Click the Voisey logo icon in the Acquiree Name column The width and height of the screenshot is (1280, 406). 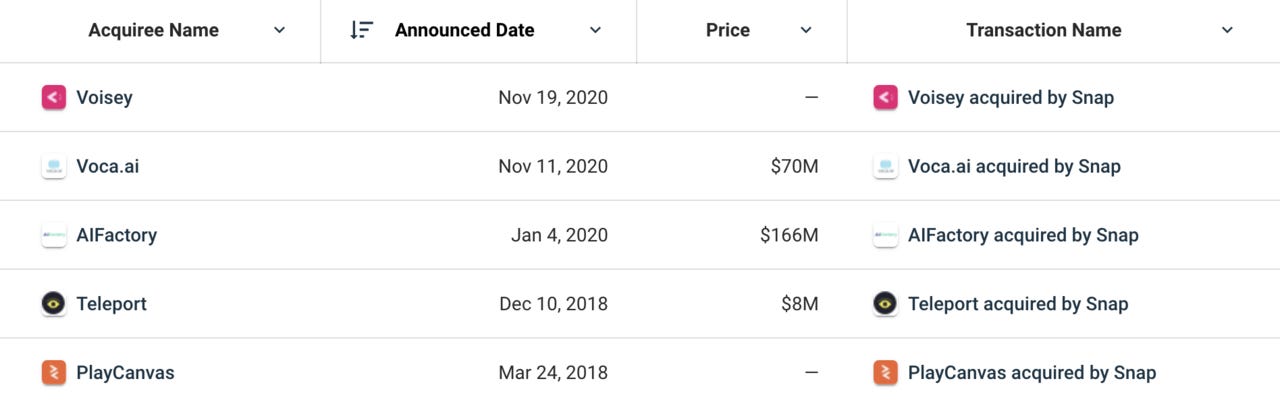point(54,97)
